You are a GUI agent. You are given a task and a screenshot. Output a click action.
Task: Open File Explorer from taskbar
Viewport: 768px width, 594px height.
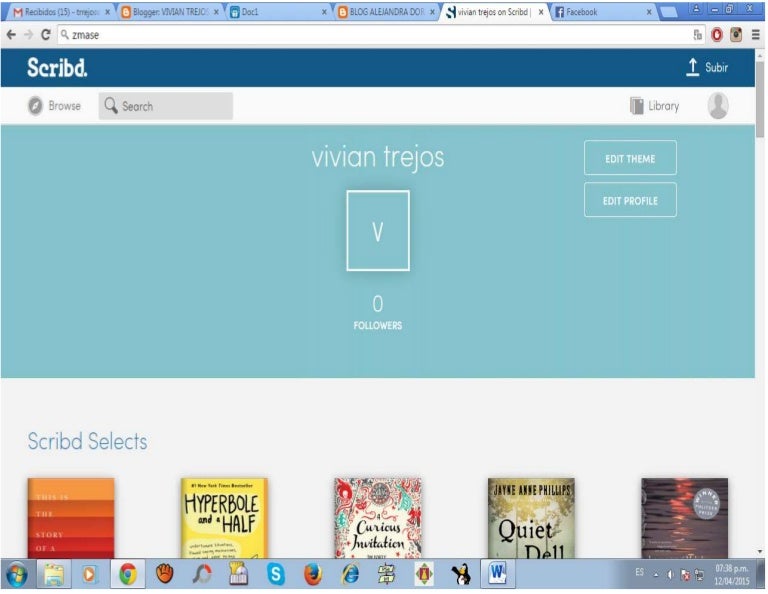54,574
